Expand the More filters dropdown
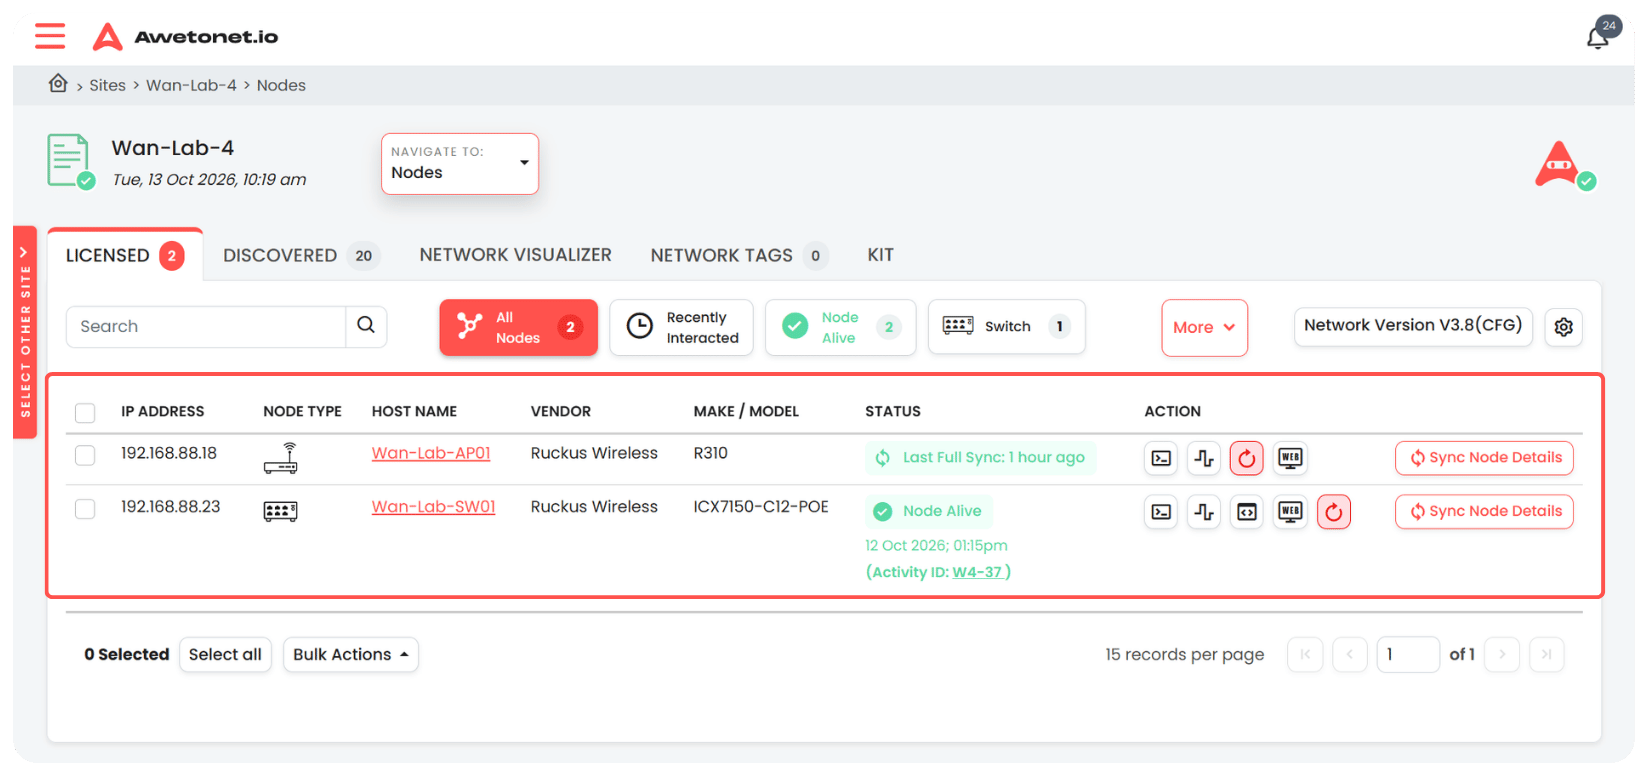Image resolution: width=1649 pixels, height=779 pixels. 1204,327
